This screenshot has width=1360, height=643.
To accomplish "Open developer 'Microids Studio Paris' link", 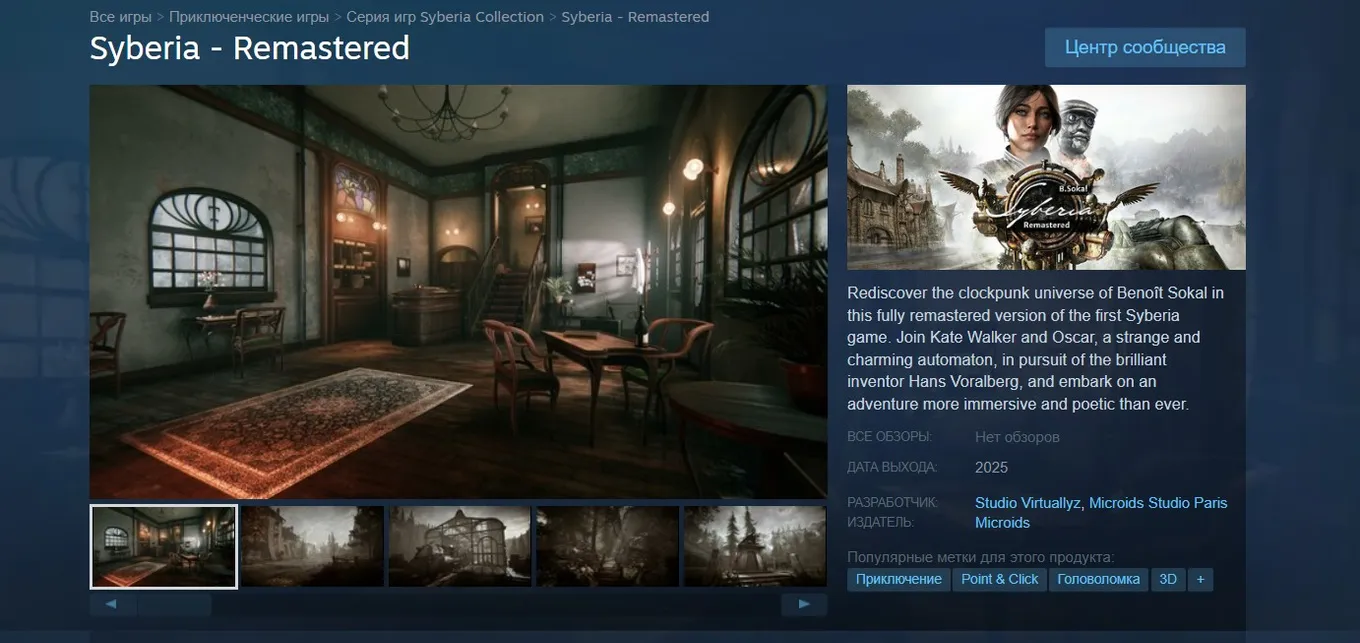I will pyautogui.click(x=1158, y=503).
